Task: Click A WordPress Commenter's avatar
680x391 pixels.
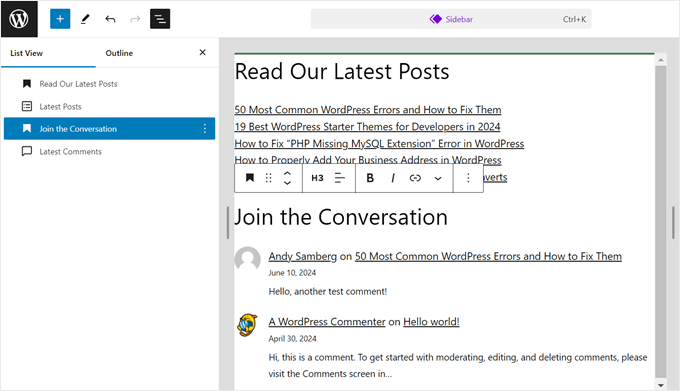Action: pos(247,325)
